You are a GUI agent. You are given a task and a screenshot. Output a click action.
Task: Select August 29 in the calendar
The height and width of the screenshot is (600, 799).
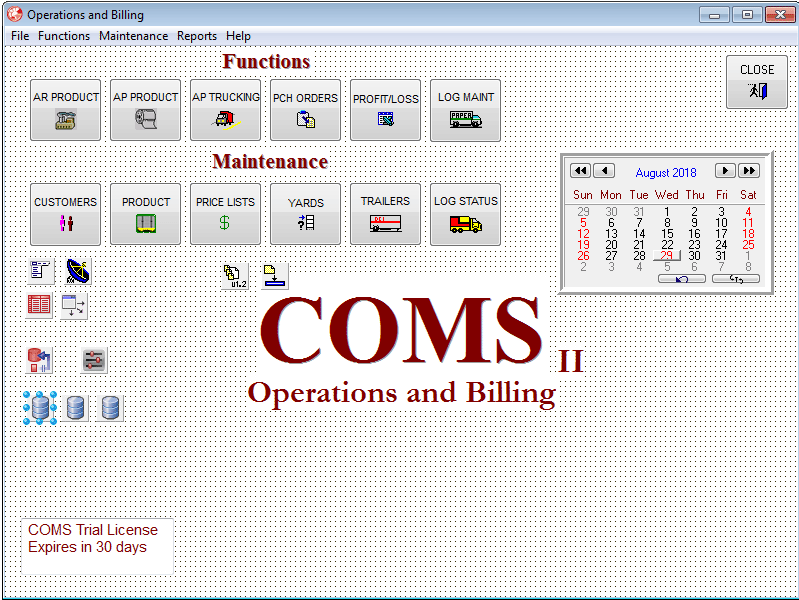click(x=667, y=255)
